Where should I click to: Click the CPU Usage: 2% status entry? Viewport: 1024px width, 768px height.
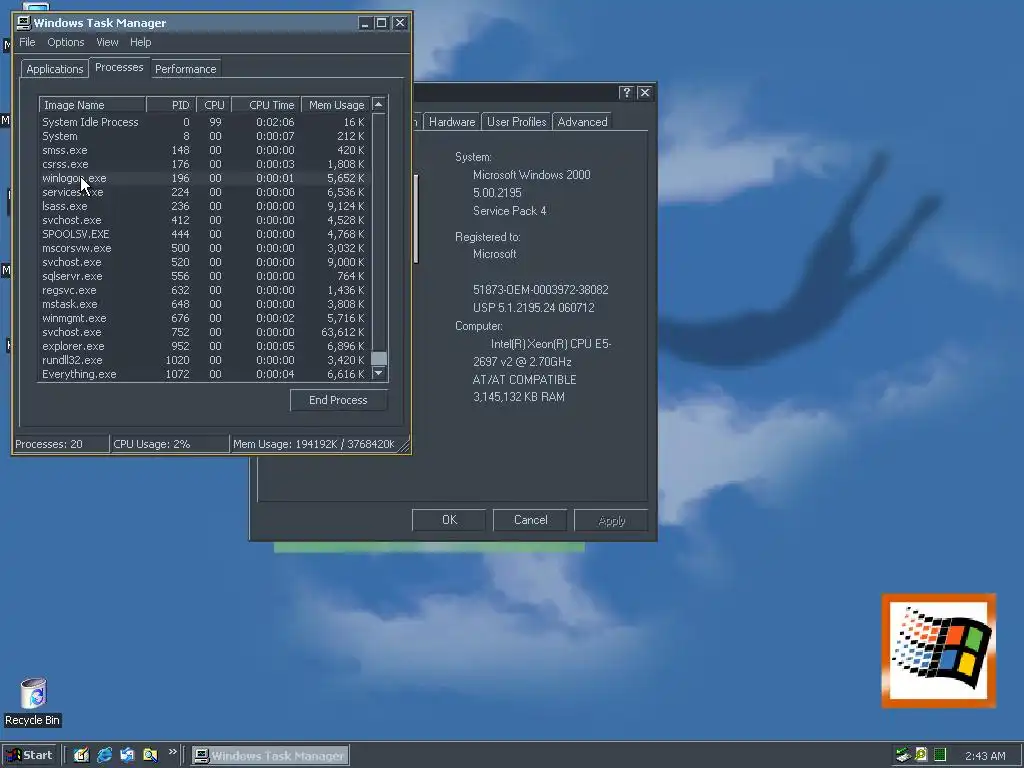(170, 444)
